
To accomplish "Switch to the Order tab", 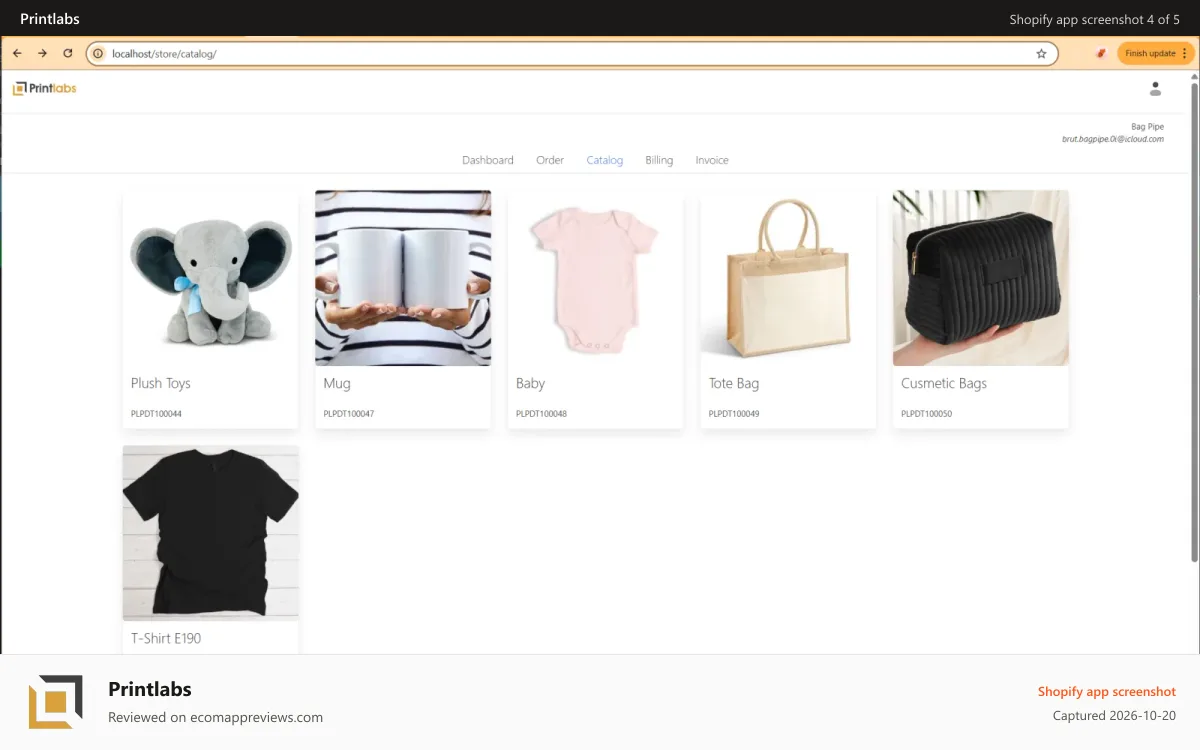I will tap(550, 160).
